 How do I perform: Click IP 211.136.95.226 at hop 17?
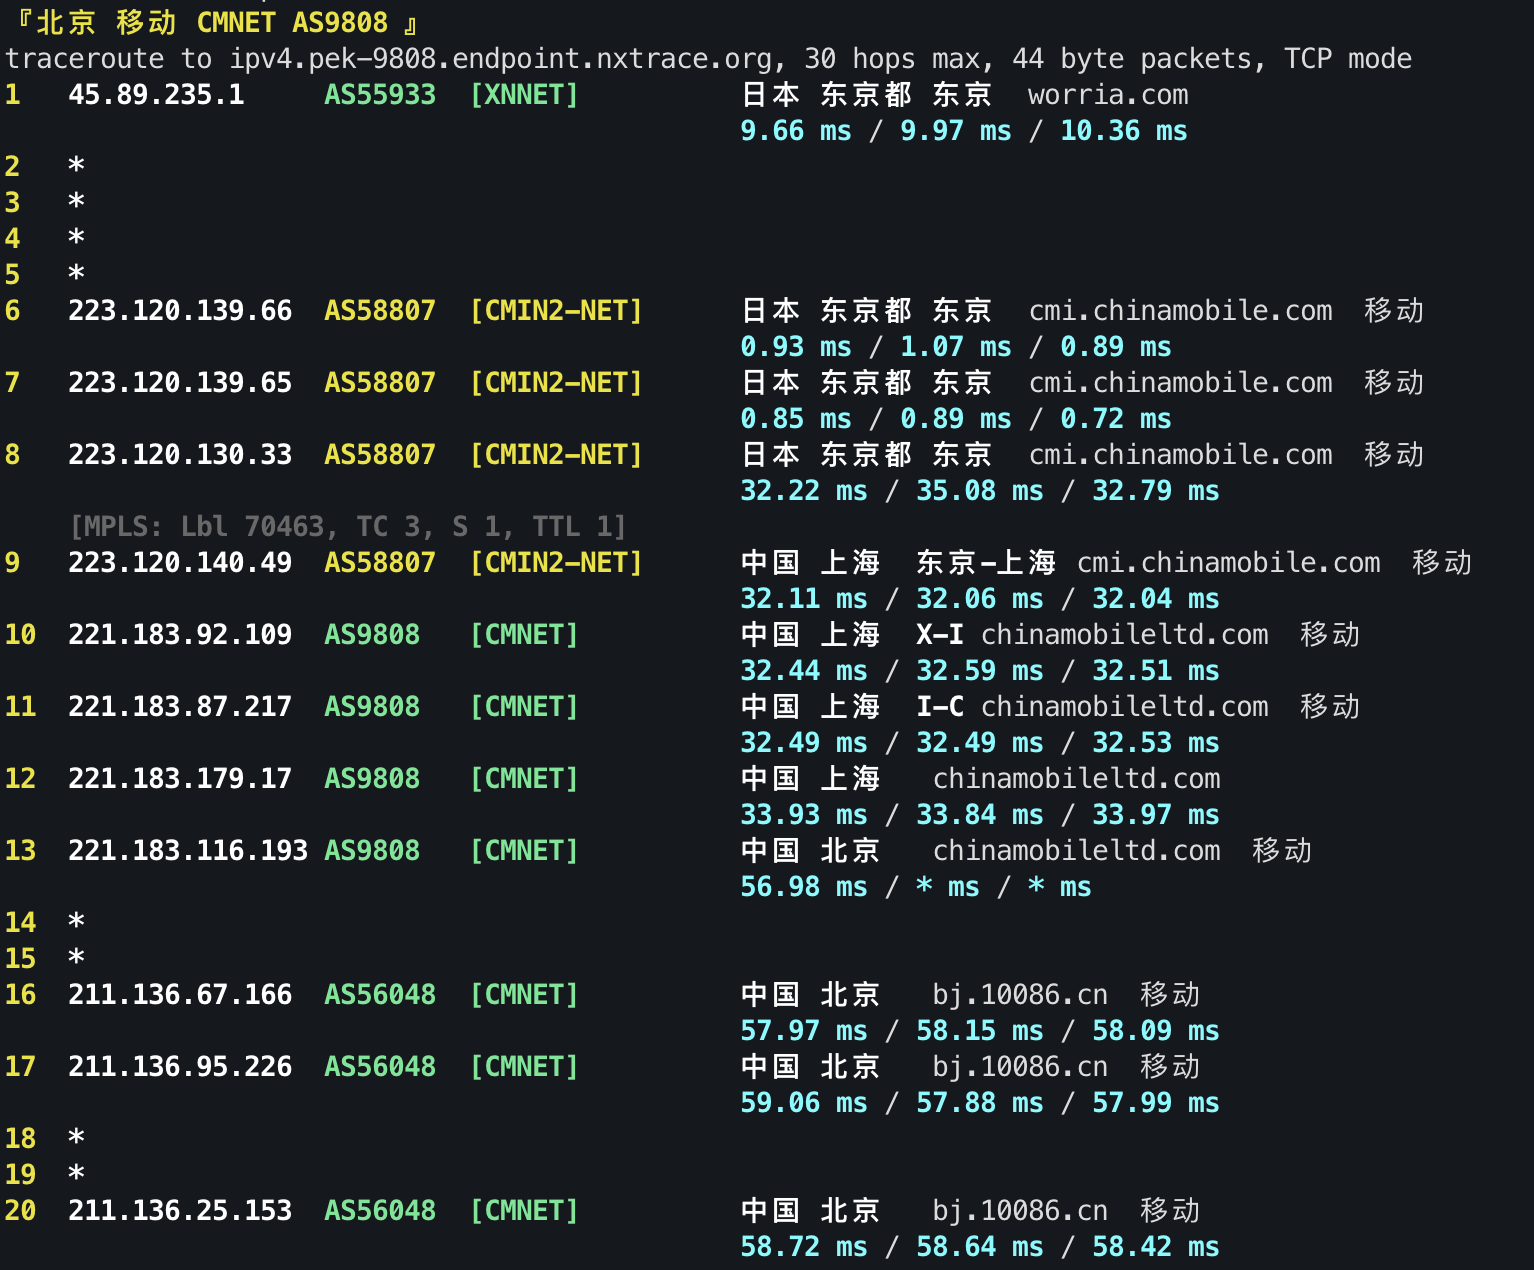pyautogui.click(x=180, y=1067)
